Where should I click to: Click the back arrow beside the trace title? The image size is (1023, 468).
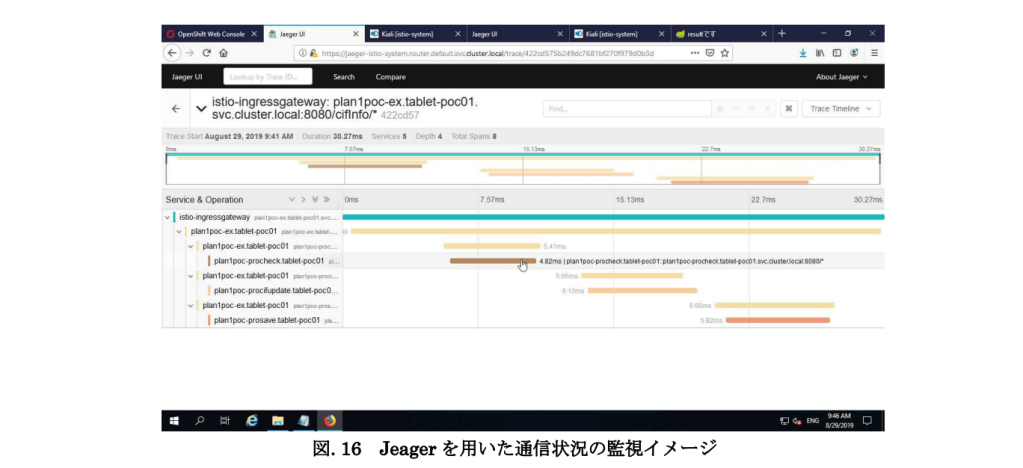click(176, 109)
